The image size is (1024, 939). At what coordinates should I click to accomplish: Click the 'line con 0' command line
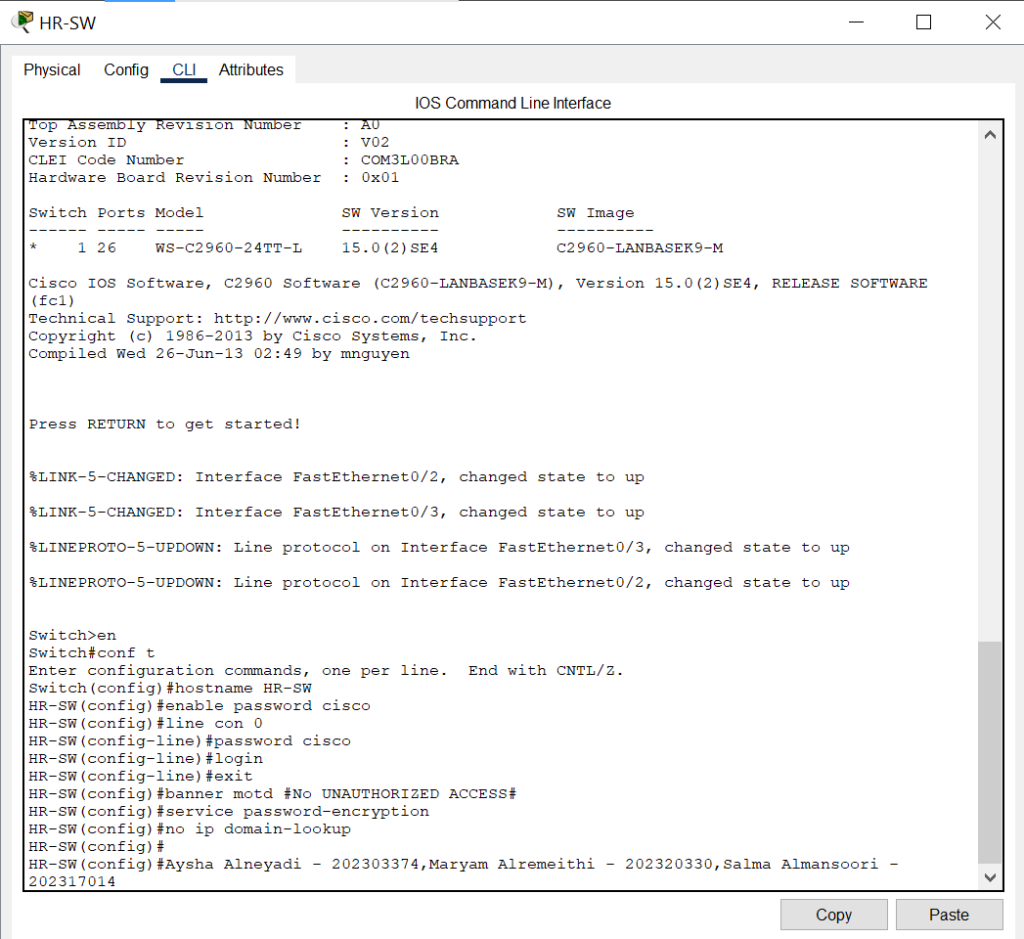point(146,724)
